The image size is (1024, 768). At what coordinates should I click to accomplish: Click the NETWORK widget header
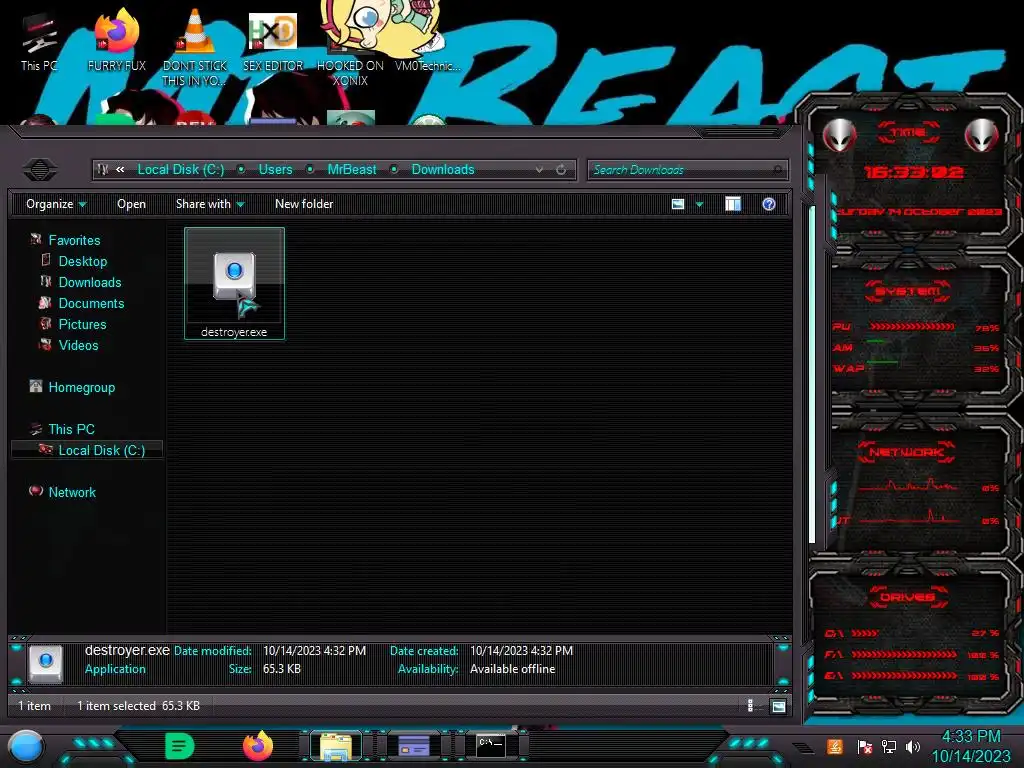point(906,452)
